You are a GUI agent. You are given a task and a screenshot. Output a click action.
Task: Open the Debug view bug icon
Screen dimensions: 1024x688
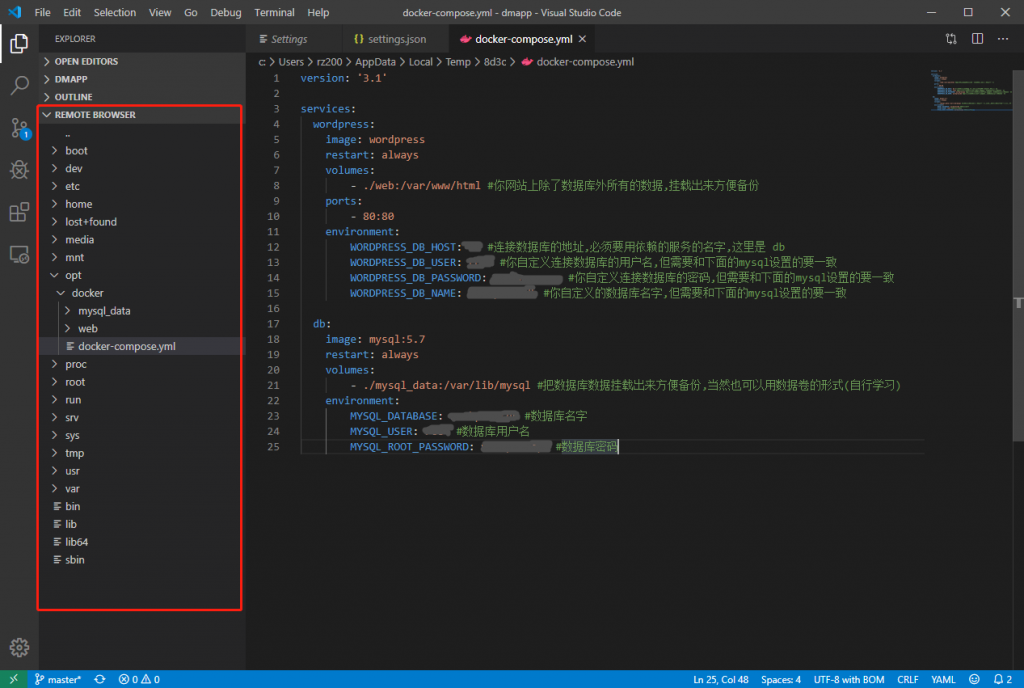[x=19, y=170]
